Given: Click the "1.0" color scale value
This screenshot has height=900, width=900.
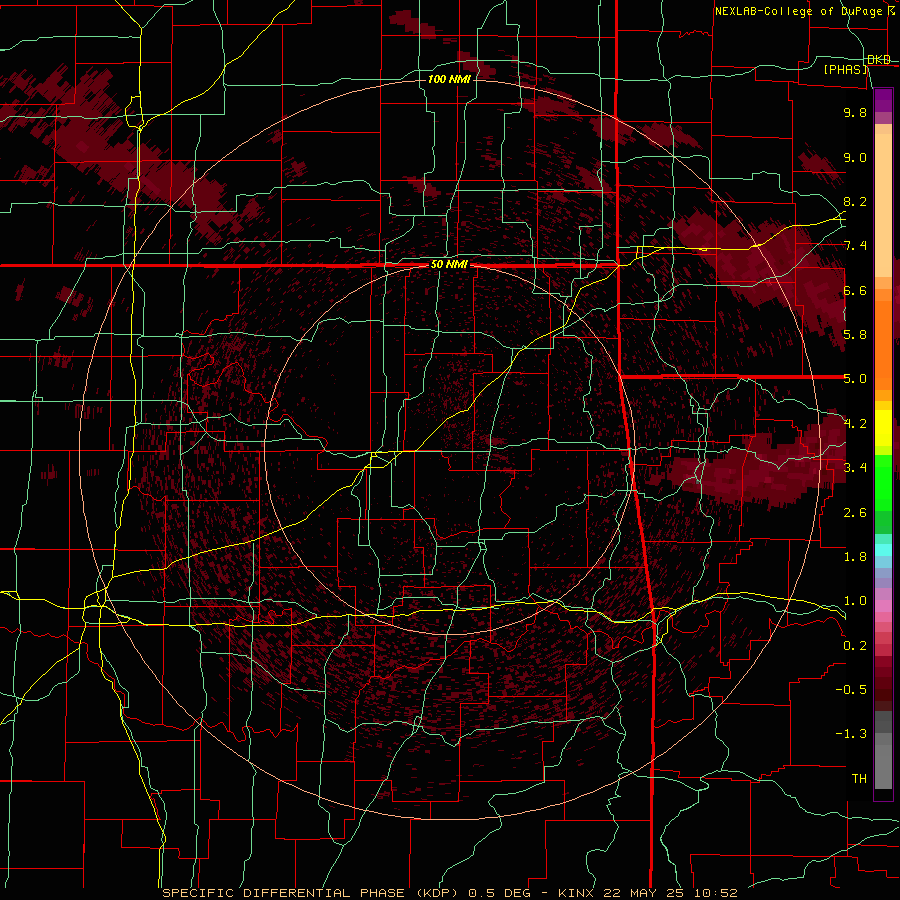Looking at the screenshot, I should pyautogui.click(x=855, y=601).
